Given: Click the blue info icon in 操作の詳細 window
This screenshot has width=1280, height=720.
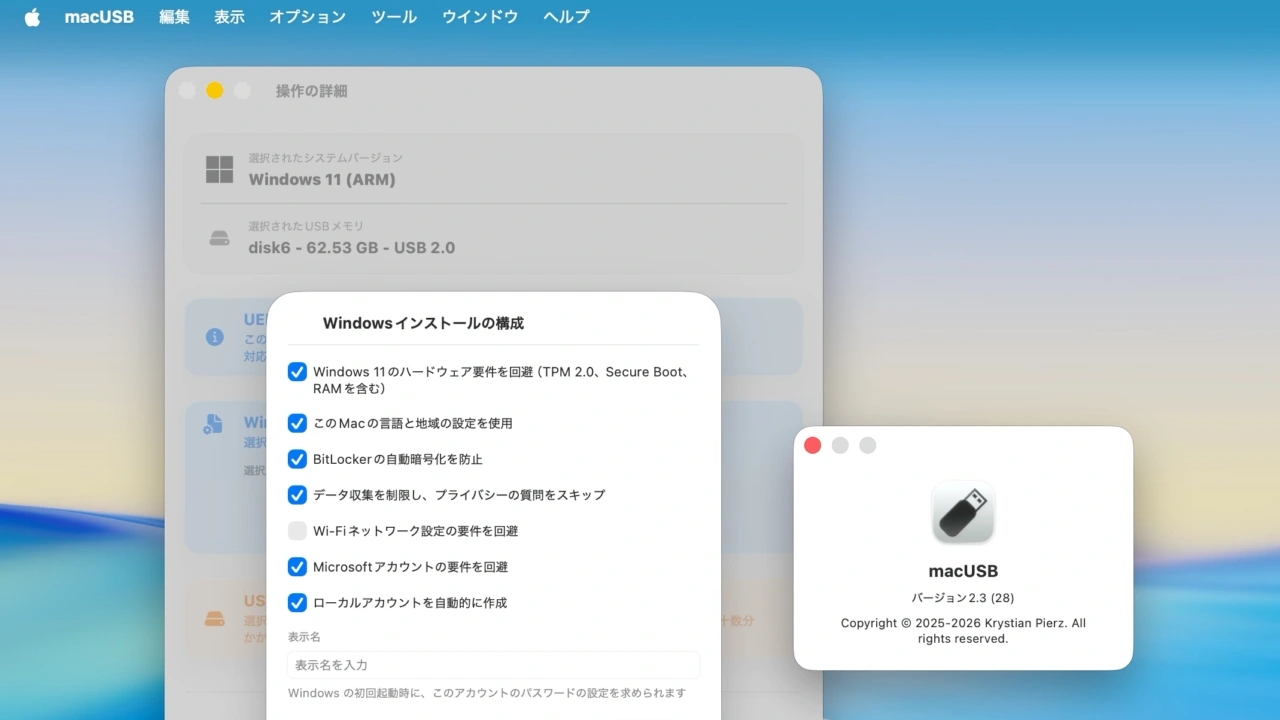Looking at the screenshot, I should pos(214,337).
